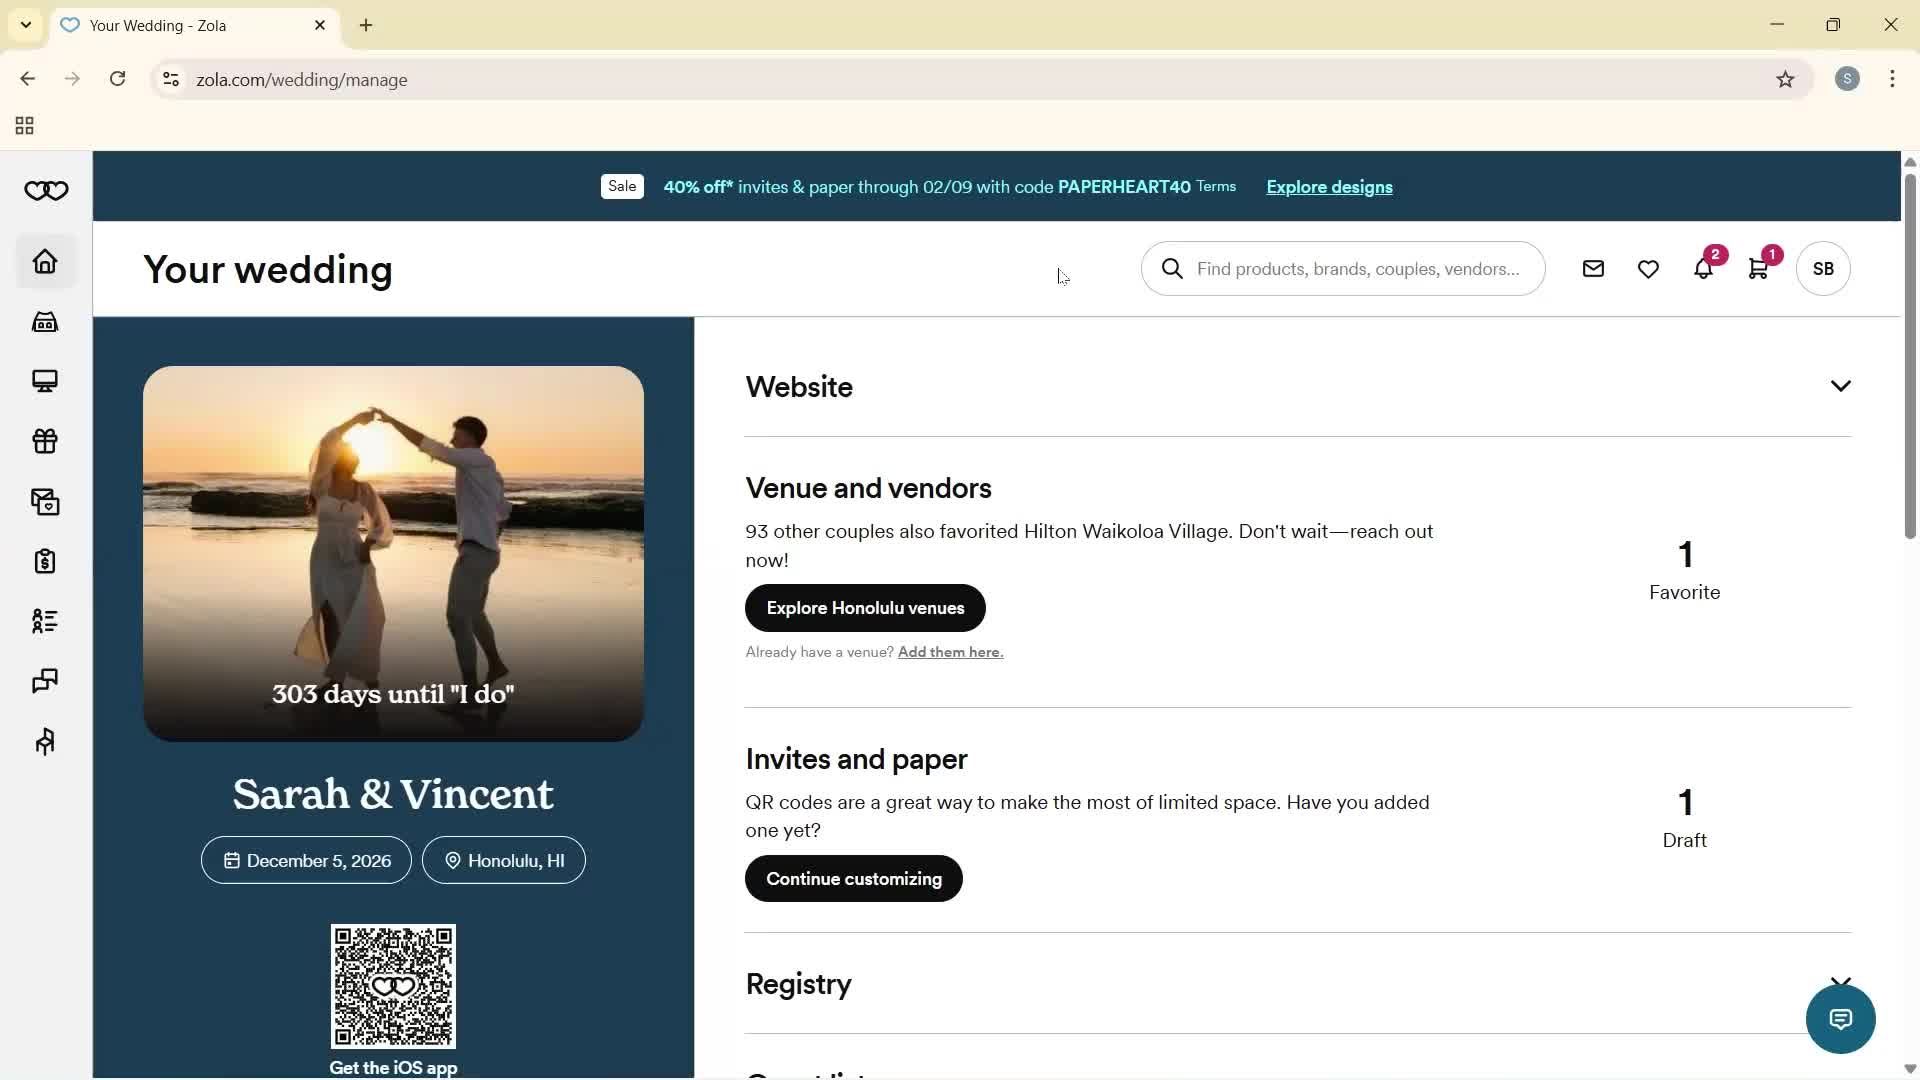Viewport: 1920px width, 1080px height.
Task: Click the Explore Honolulu venues button
Action: [x=864, y=607]
